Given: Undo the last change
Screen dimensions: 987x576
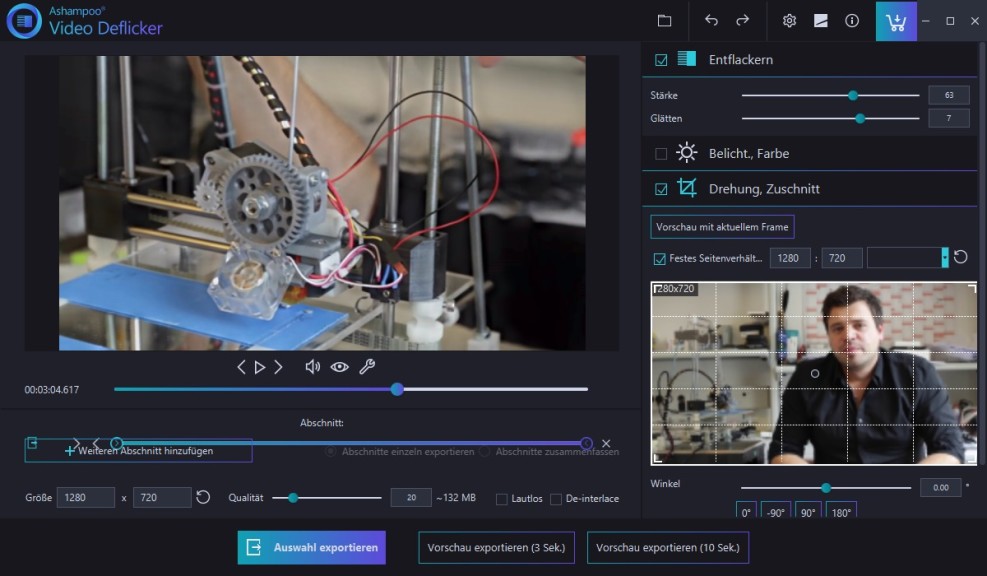Looking at the screenshot, I should [711, 20].
